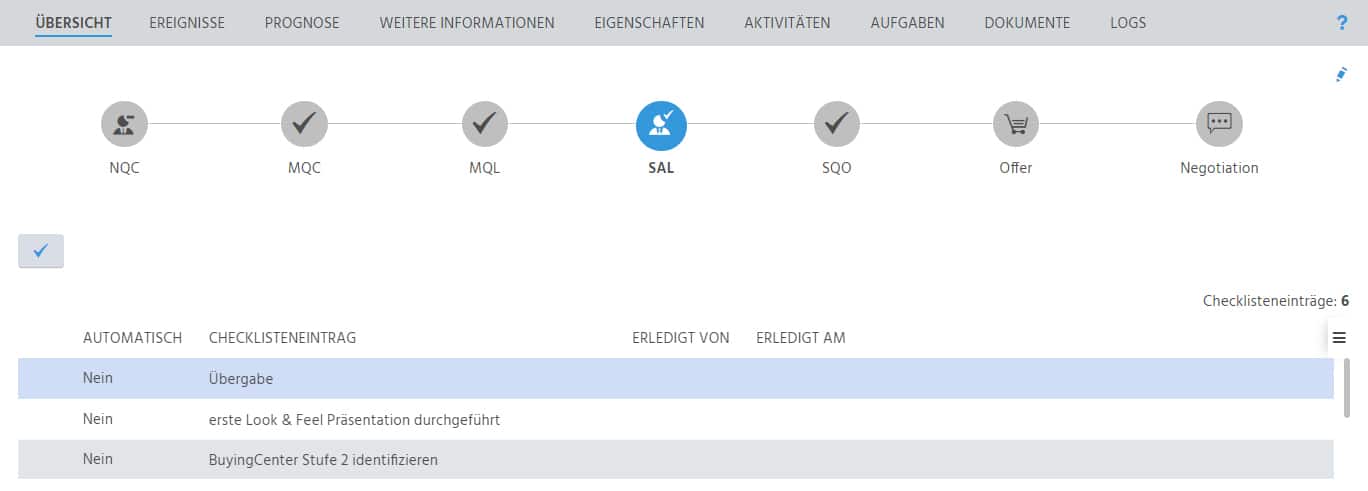The image size is (1368, 491).
Task: Select the SQO checkmark stage icon
Action: [x=837, y=124]
